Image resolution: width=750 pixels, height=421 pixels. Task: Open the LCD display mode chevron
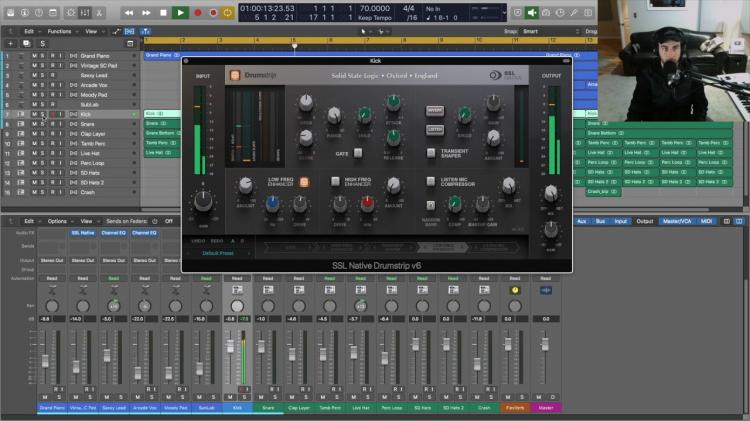tap(504, 13)
